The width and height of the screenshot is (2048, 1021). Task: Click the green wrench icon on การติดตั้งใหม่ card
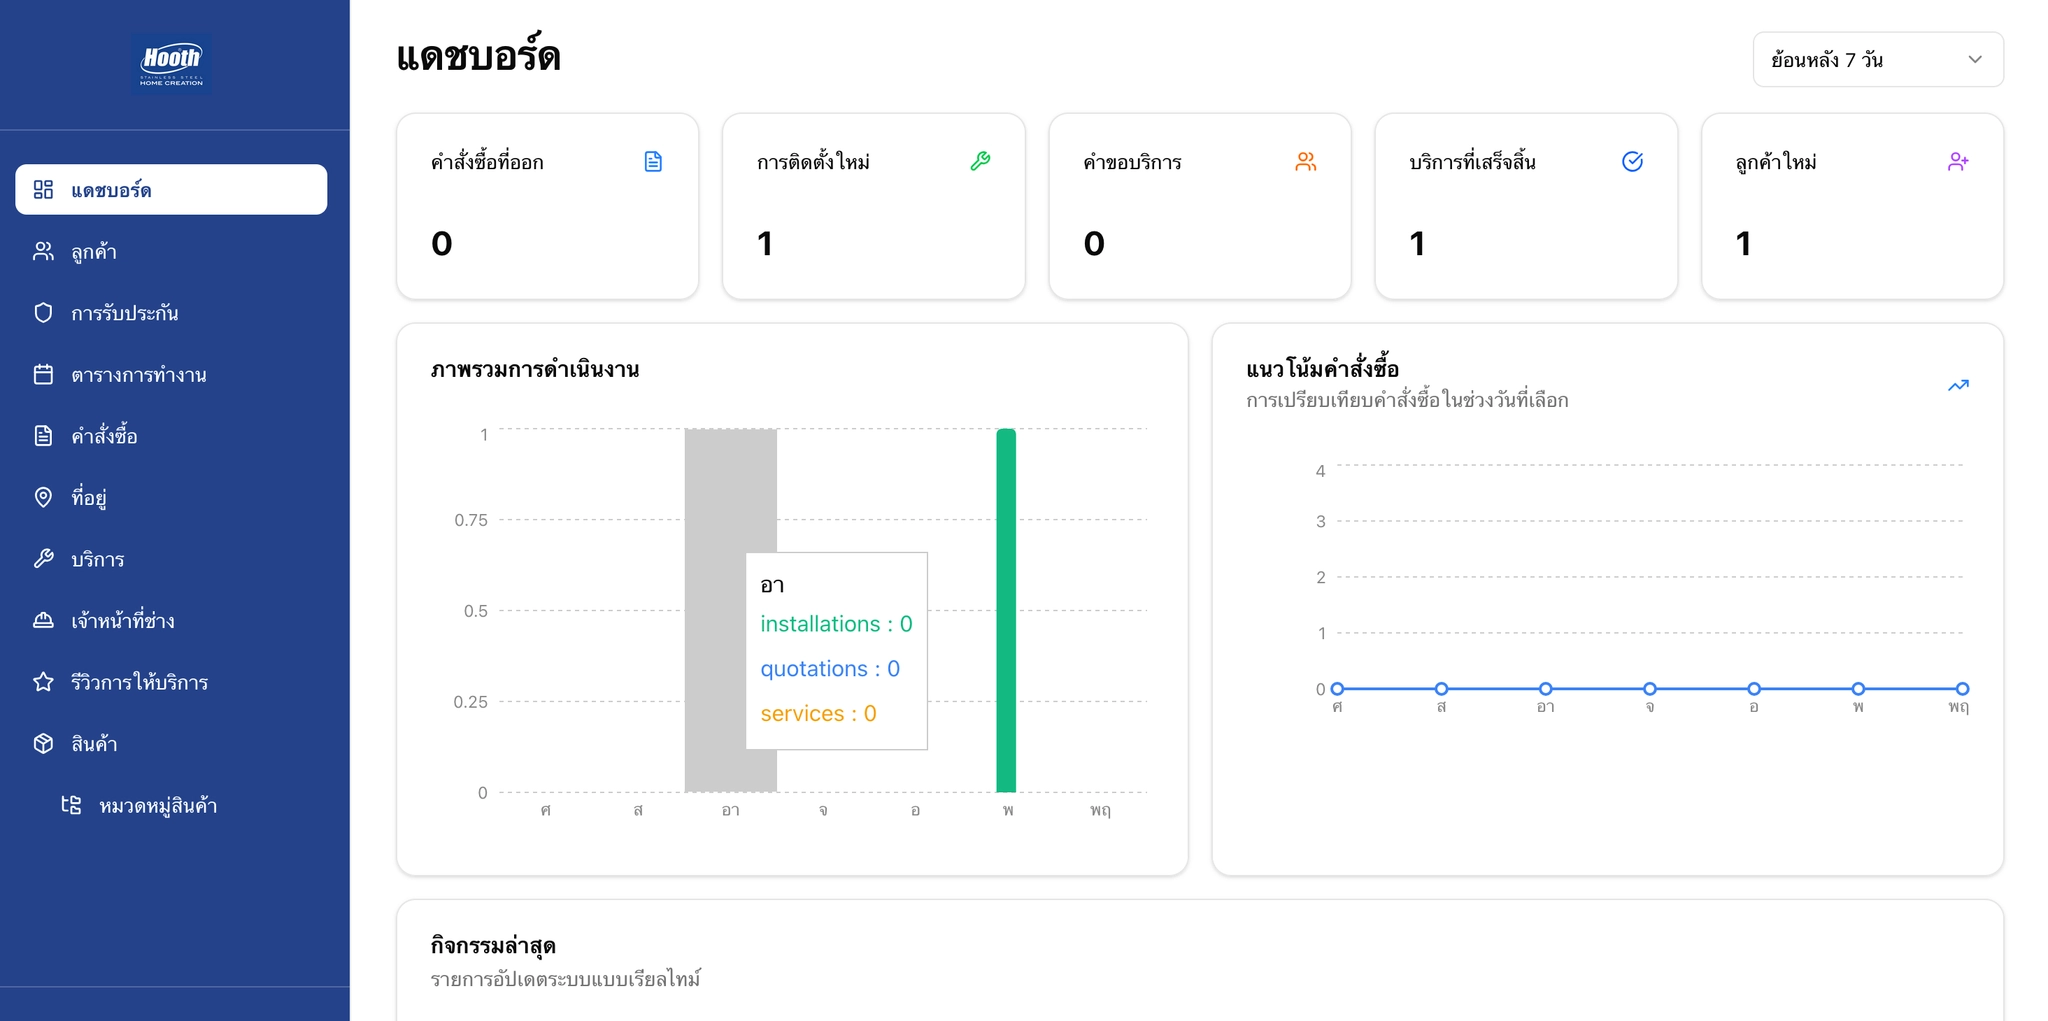pyautogui.click(x=980, y=162)
